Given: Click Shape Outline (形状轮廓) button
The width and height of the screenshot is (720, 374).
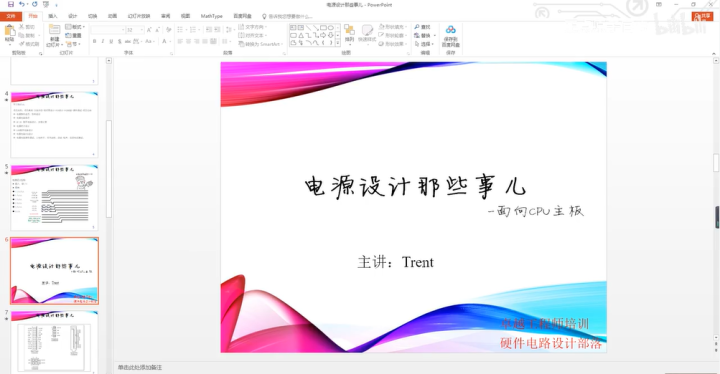Looking at the screenshot, I should coord(394,35).
